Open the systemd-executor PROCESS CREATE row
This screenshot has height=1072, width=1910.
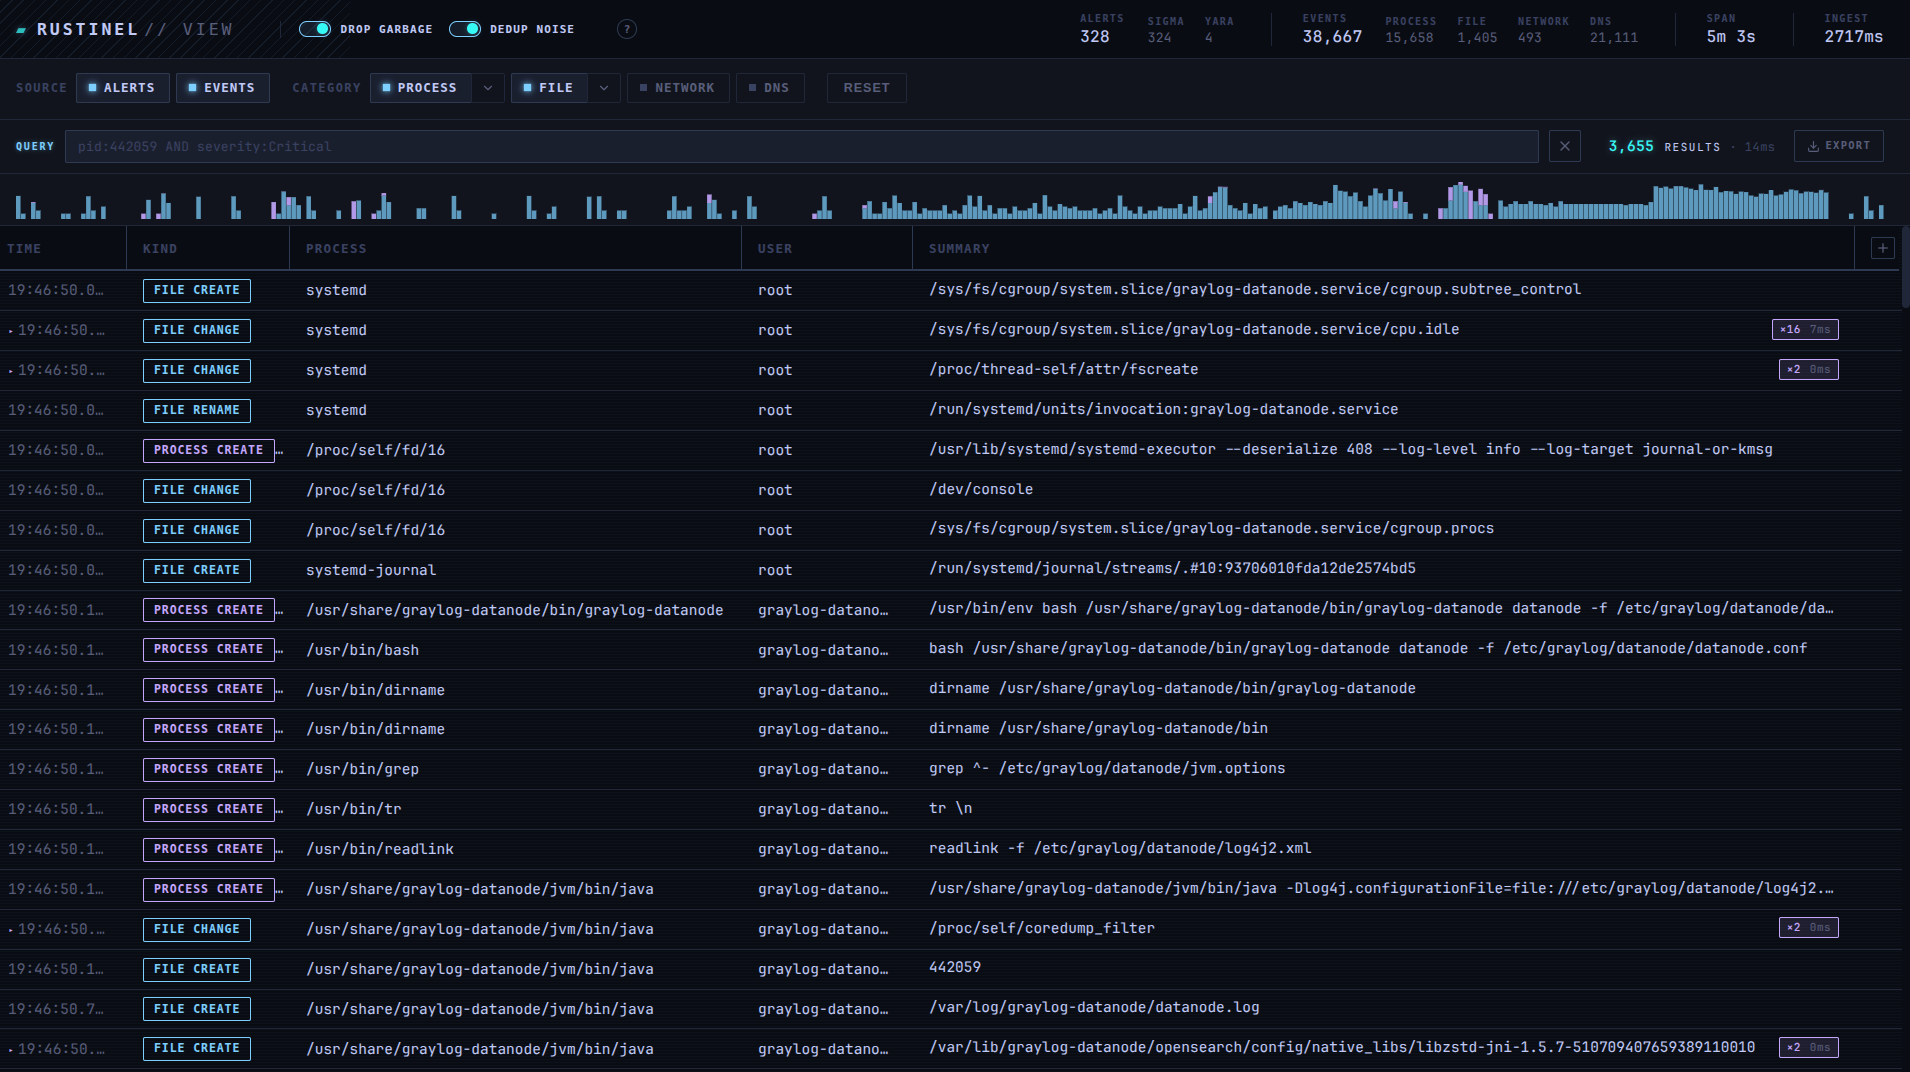click(950, 450)
